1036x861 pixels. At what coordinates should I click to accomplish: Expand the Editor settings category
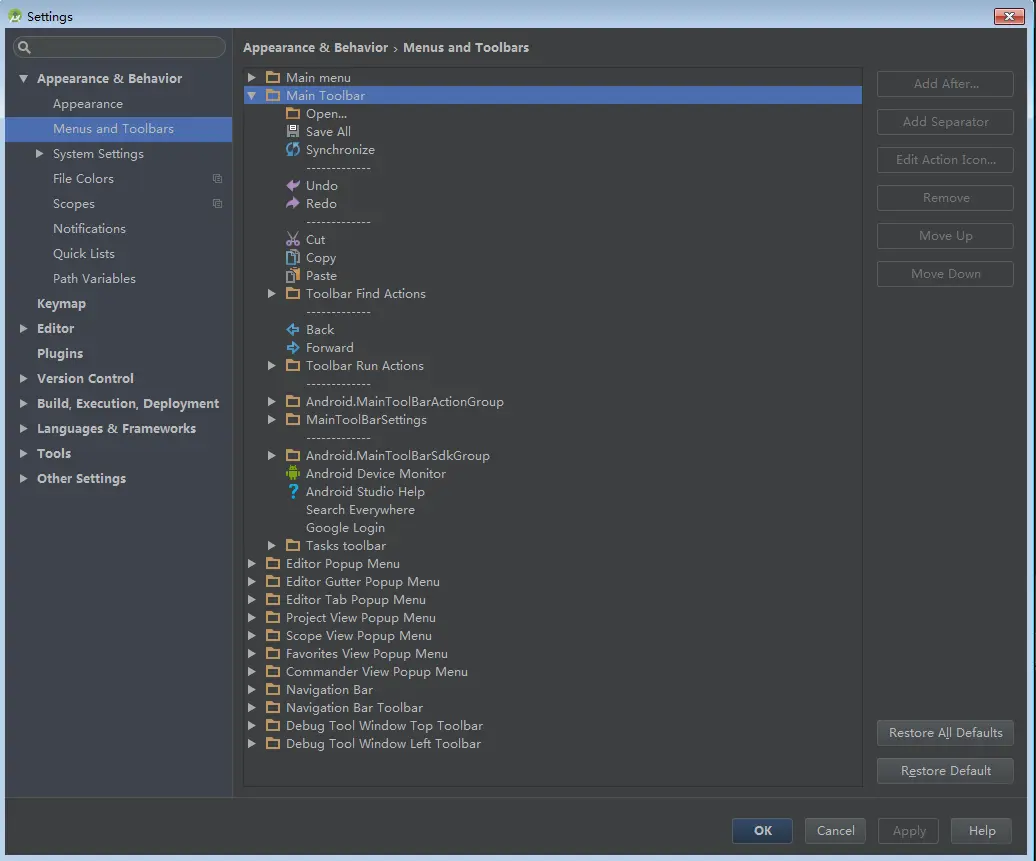pyautogui.click(x=24, y=328)
